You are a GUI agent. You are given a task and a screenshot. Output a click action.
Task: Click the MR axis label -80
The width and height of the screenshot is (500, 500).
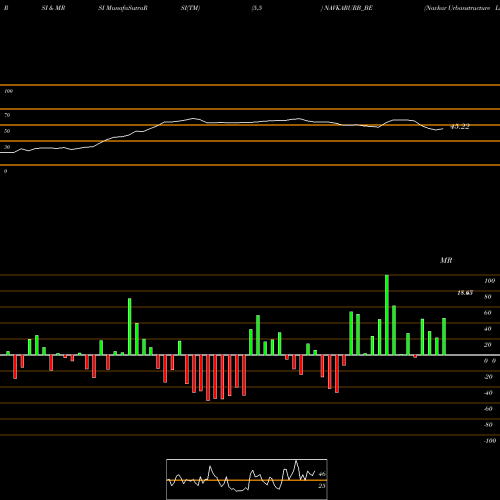click(x=488, y=425)
